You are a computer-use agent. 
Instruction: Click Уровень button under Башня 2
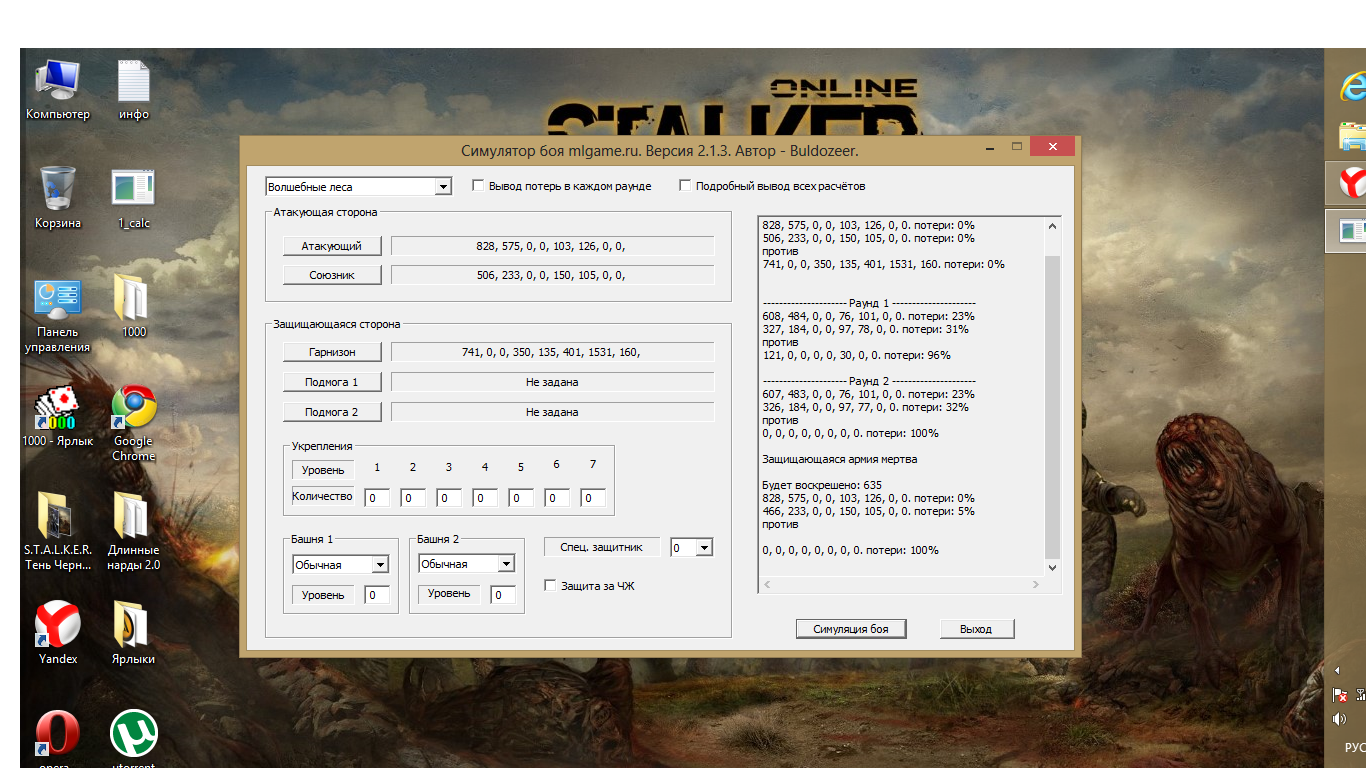tap(449, 594)
